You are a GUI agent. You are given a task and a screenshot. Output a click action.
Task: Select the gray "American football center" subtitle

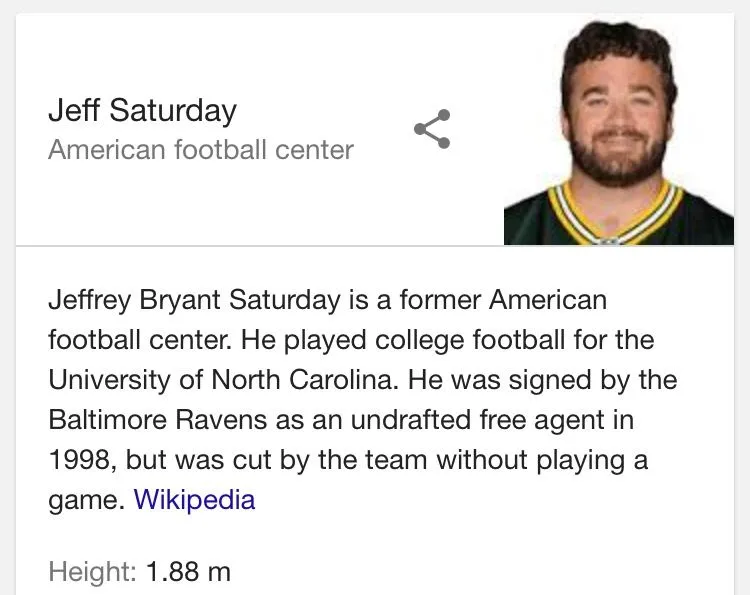pos(200,150)
